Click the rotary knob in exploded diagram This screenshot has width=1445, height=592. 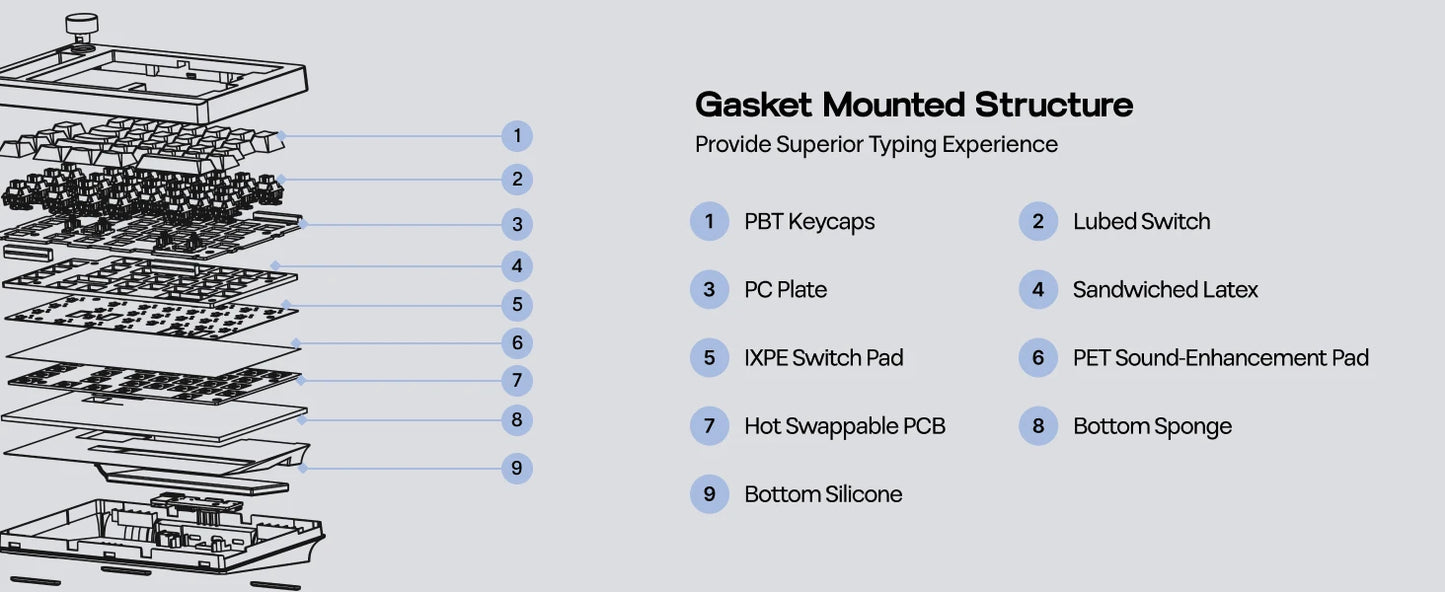(x=82, y=27)
